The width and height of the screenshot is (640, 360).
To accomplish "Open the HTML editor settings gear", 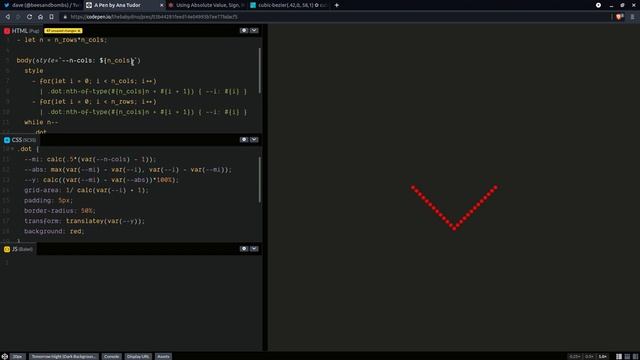I will [244, 31].
